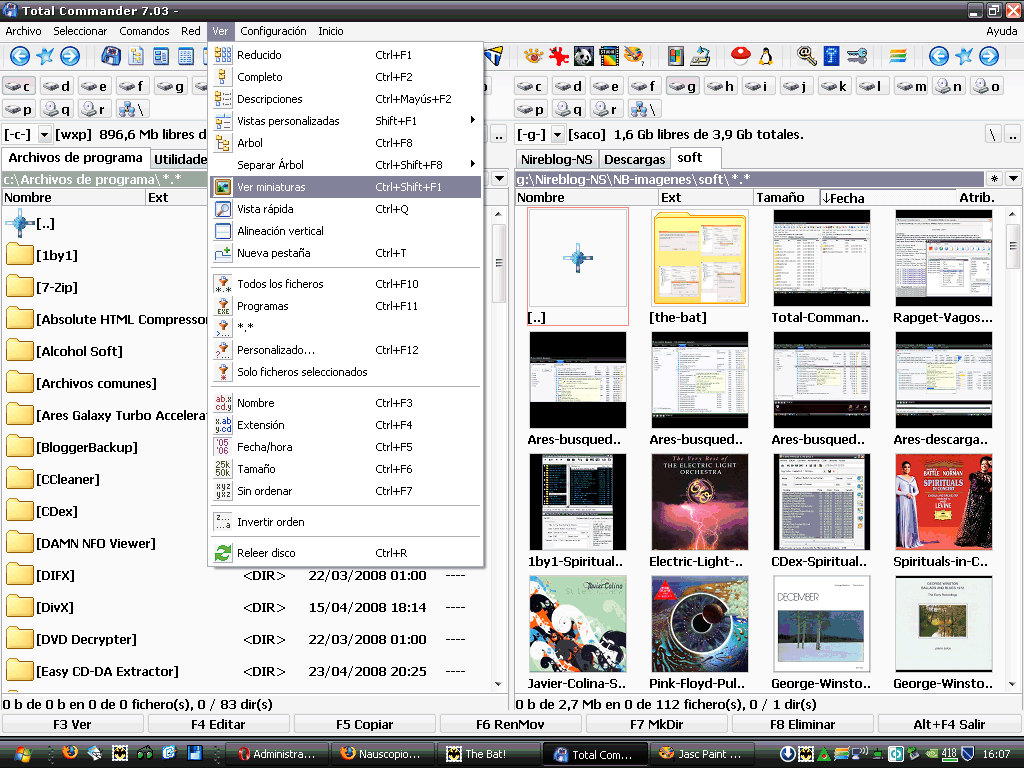Image resolution: width=1024 pixels, height=768 pixels.
Task: Select drive g button in right panel
Action: 682,86
